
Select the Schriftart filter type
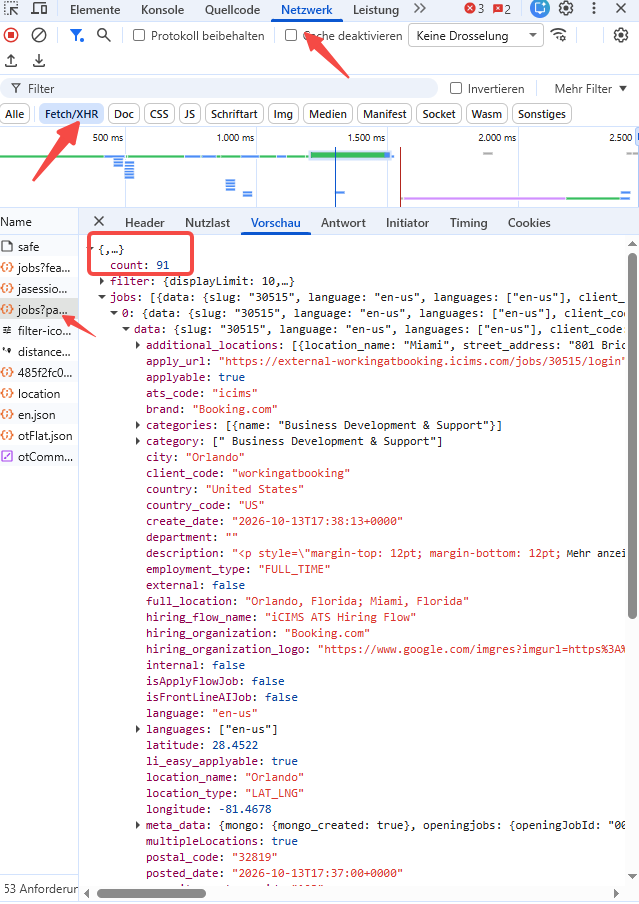pyautogui.click(x=234, y=114)
